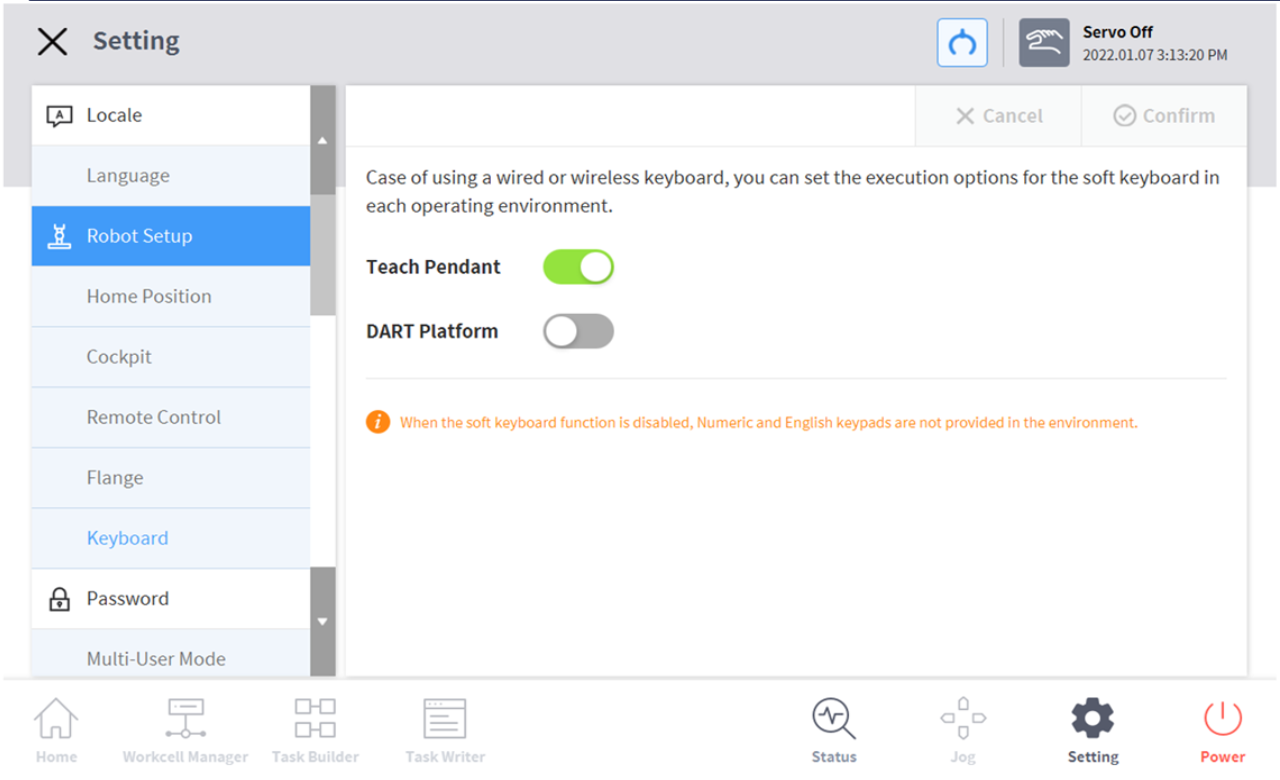Close the Setting screen with X
Screen dimensions: 1280x780
point(52,41)
